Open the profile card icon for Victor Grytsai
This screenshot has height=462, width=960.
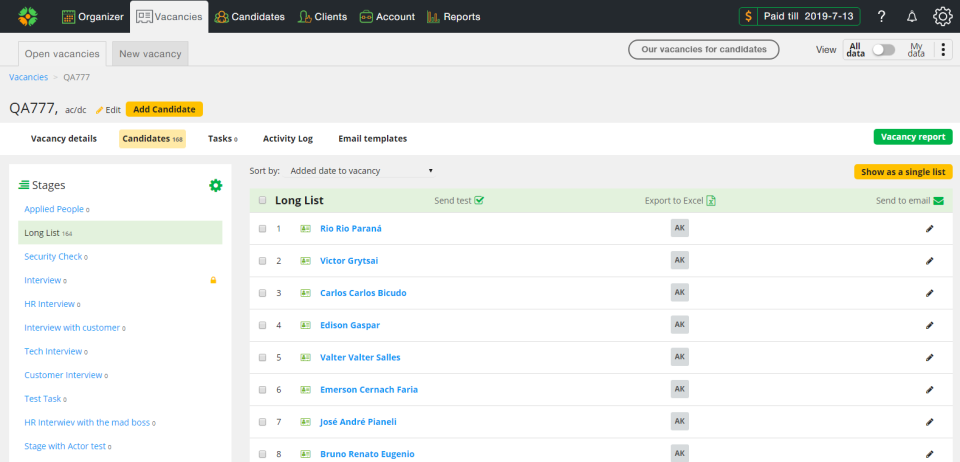(306, 261)
